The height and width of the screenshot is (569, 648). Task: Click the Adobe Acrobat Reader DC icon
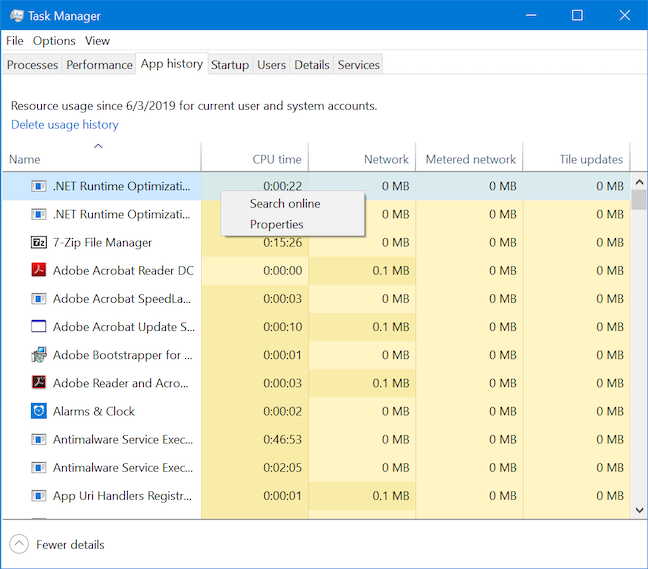(x=38, y=270)
